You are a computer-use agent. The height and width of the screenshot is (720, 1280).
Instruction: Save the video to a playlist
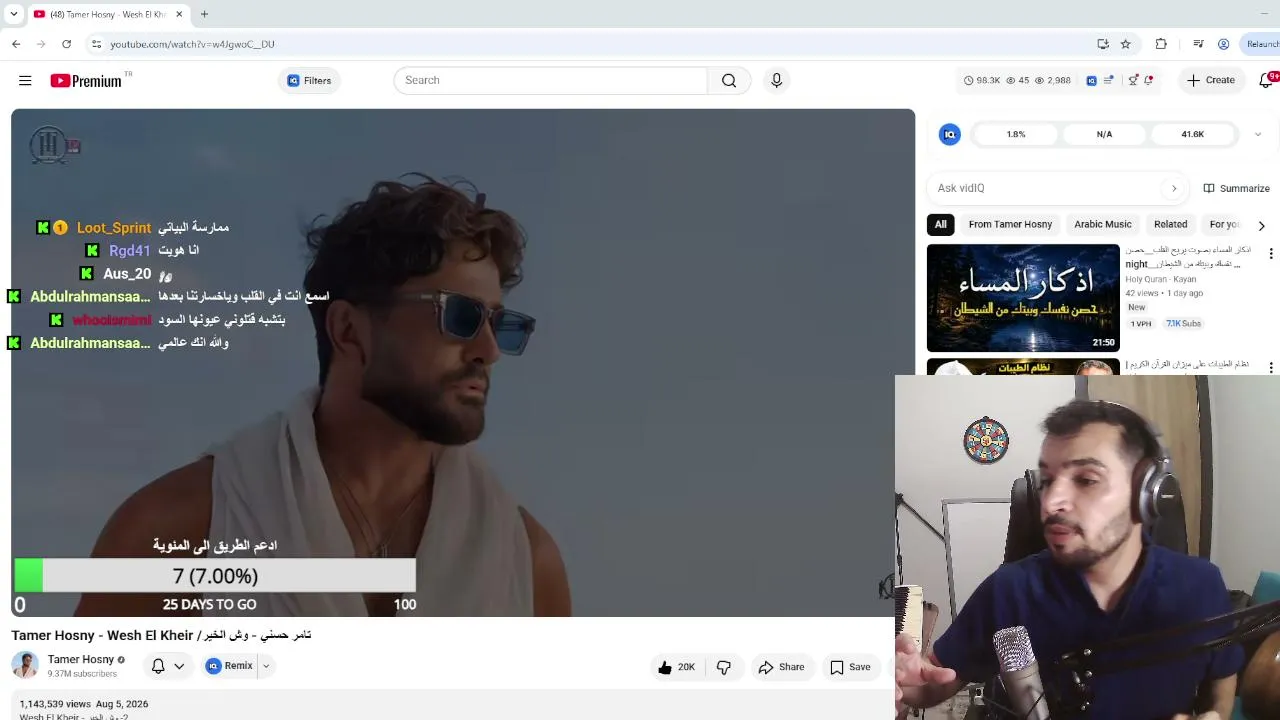click(x=850, y=667)
